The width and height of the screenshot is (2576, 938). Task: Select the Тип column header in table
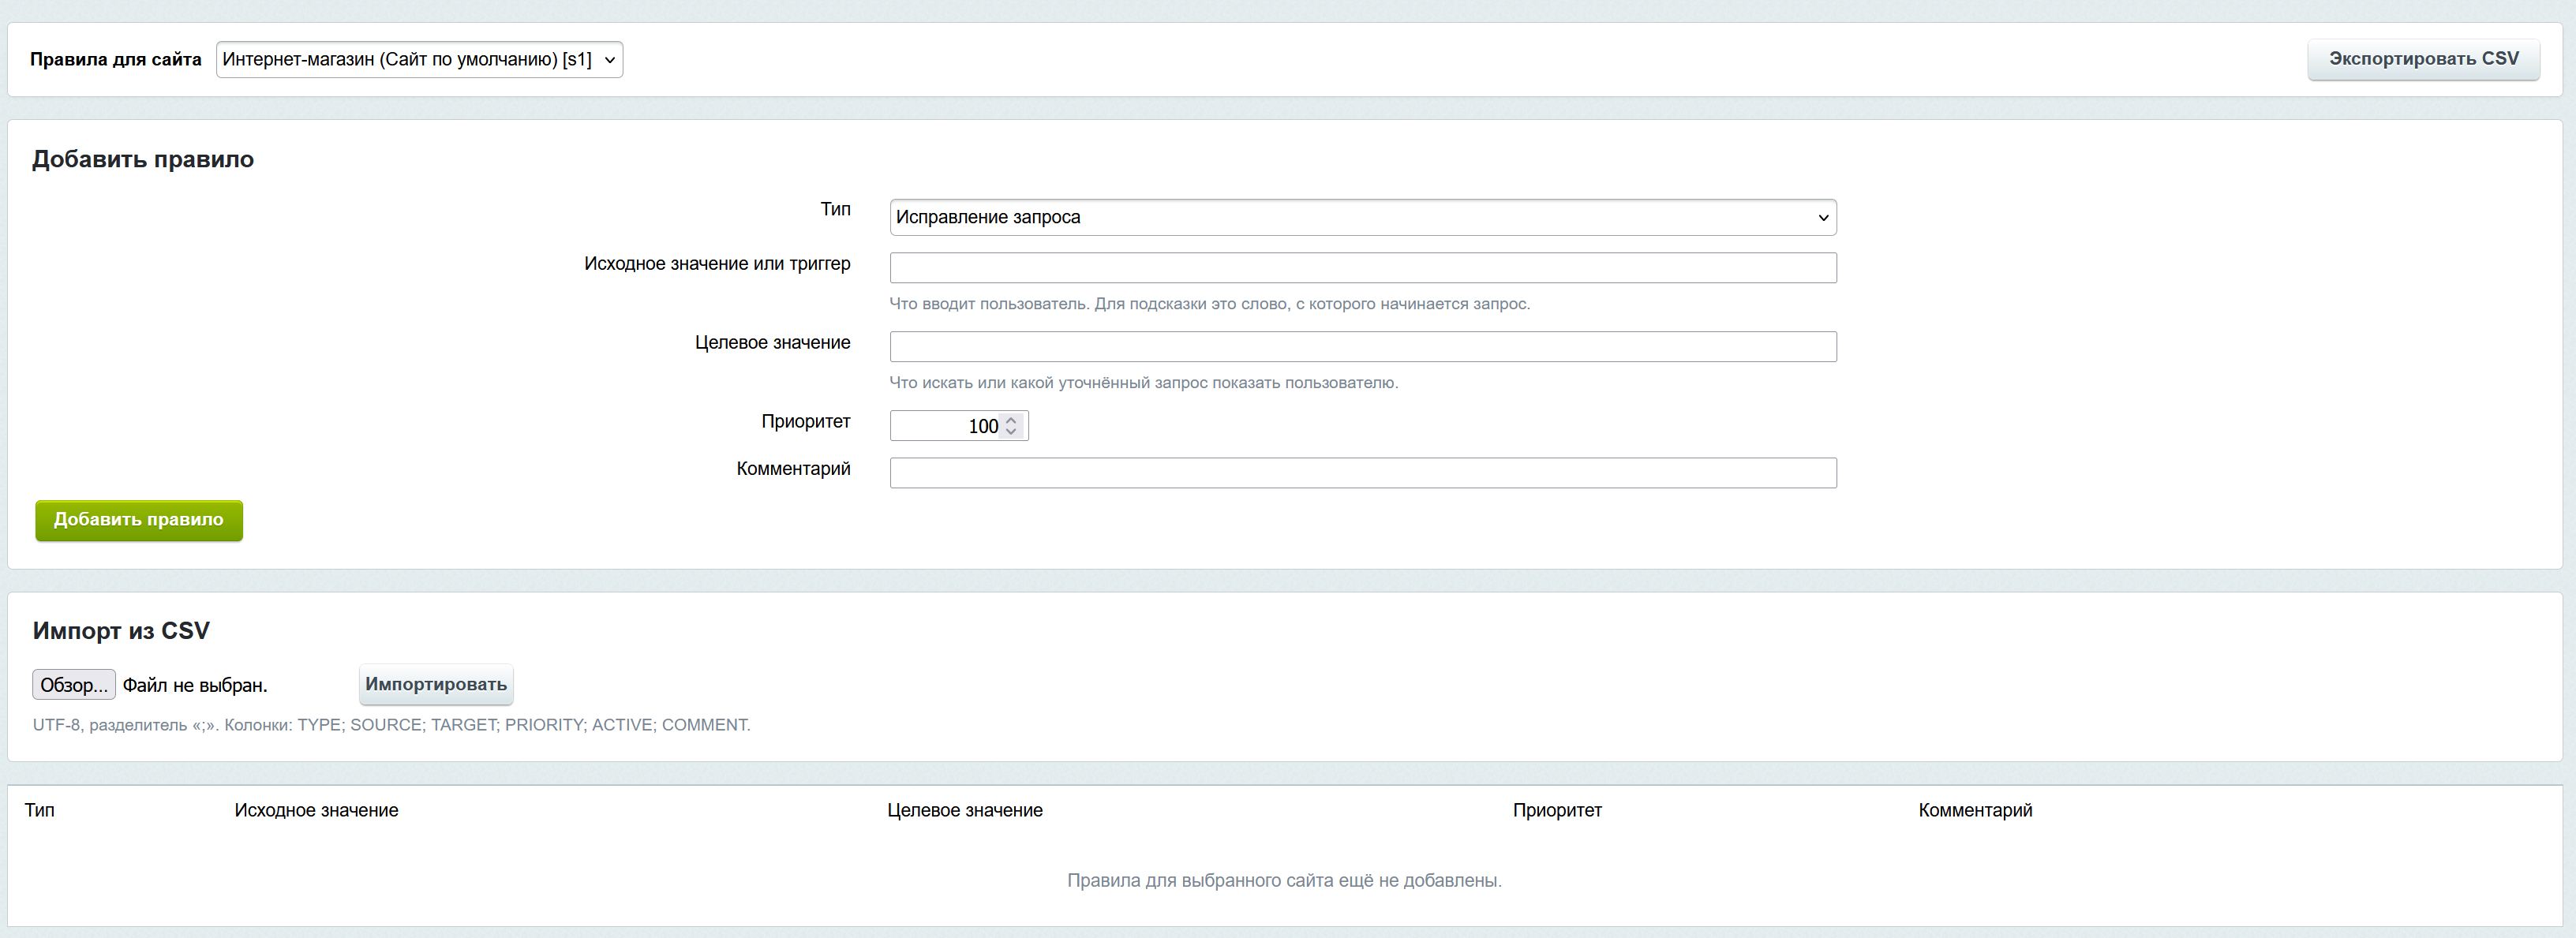point(40,810)
